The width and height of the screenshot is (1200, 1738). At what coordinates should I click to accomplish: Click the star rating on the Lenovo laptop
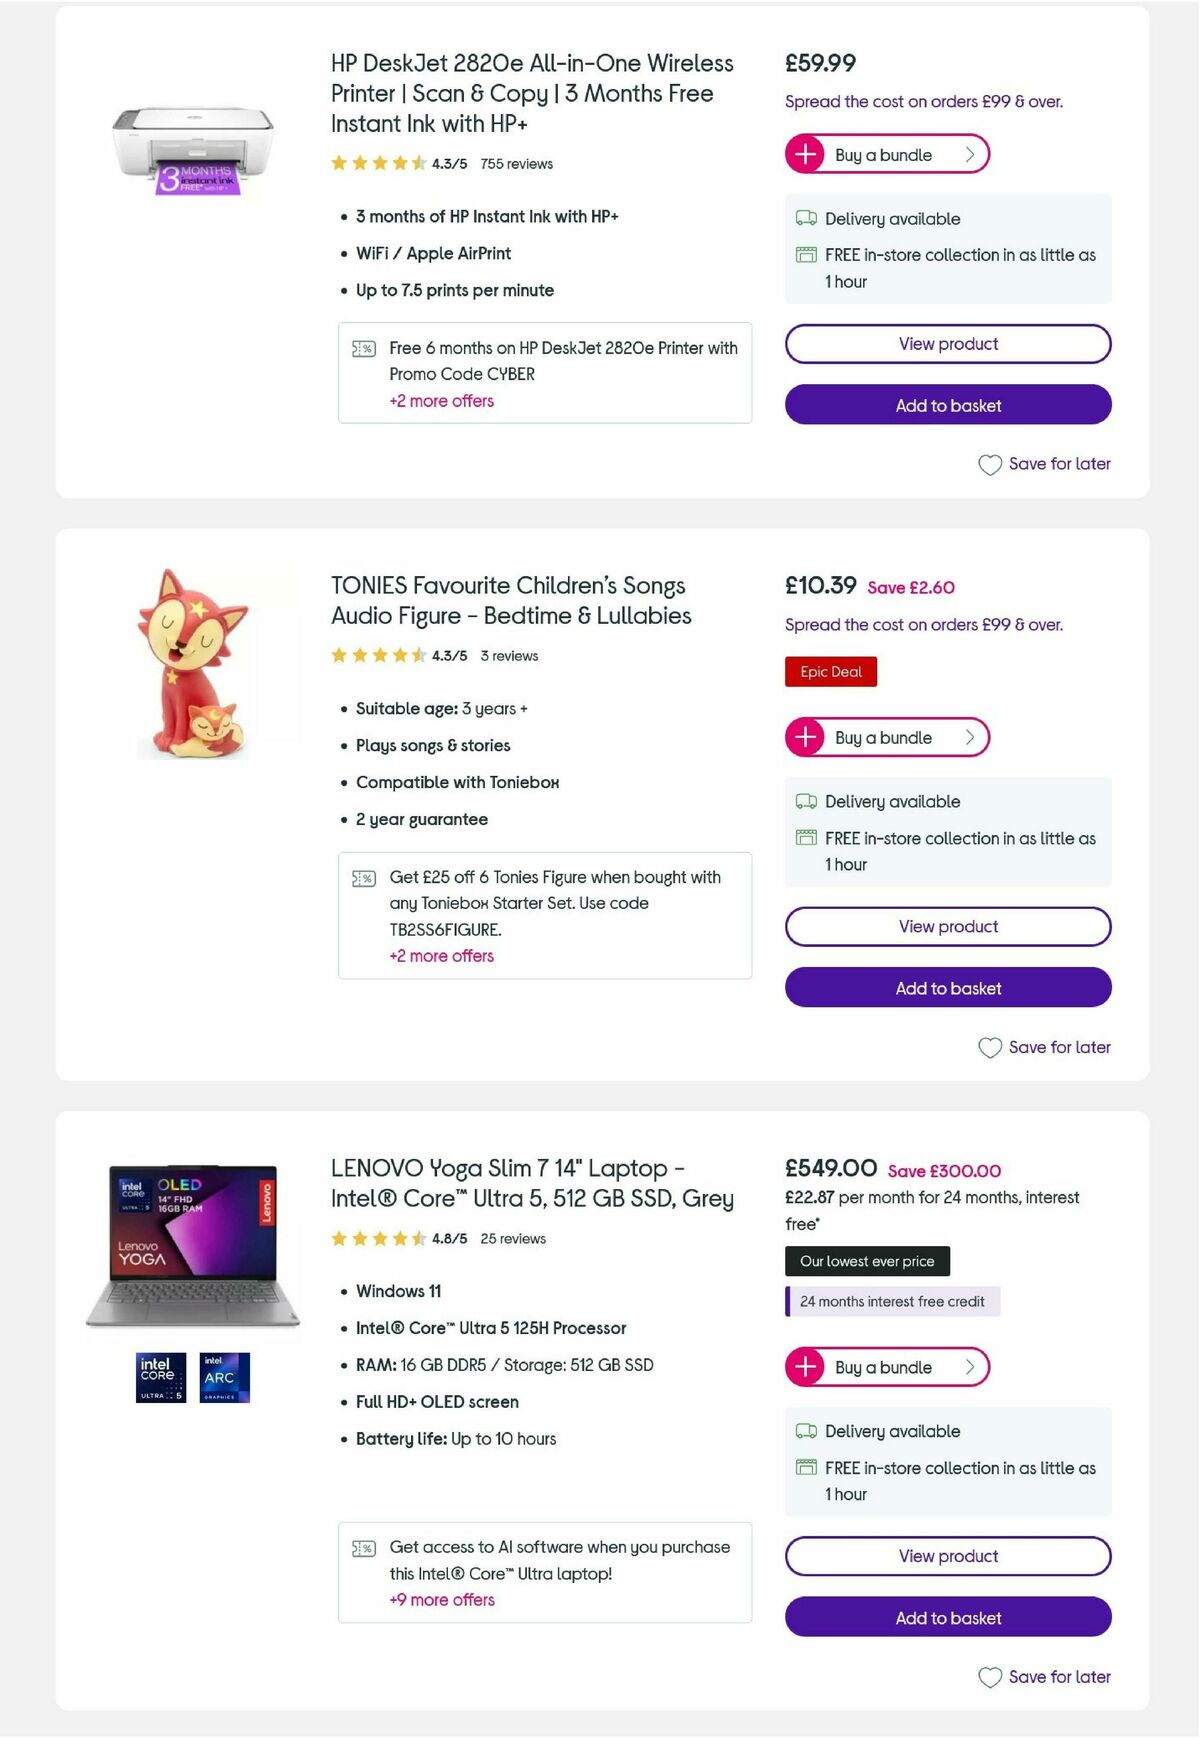coord(380,1238)
